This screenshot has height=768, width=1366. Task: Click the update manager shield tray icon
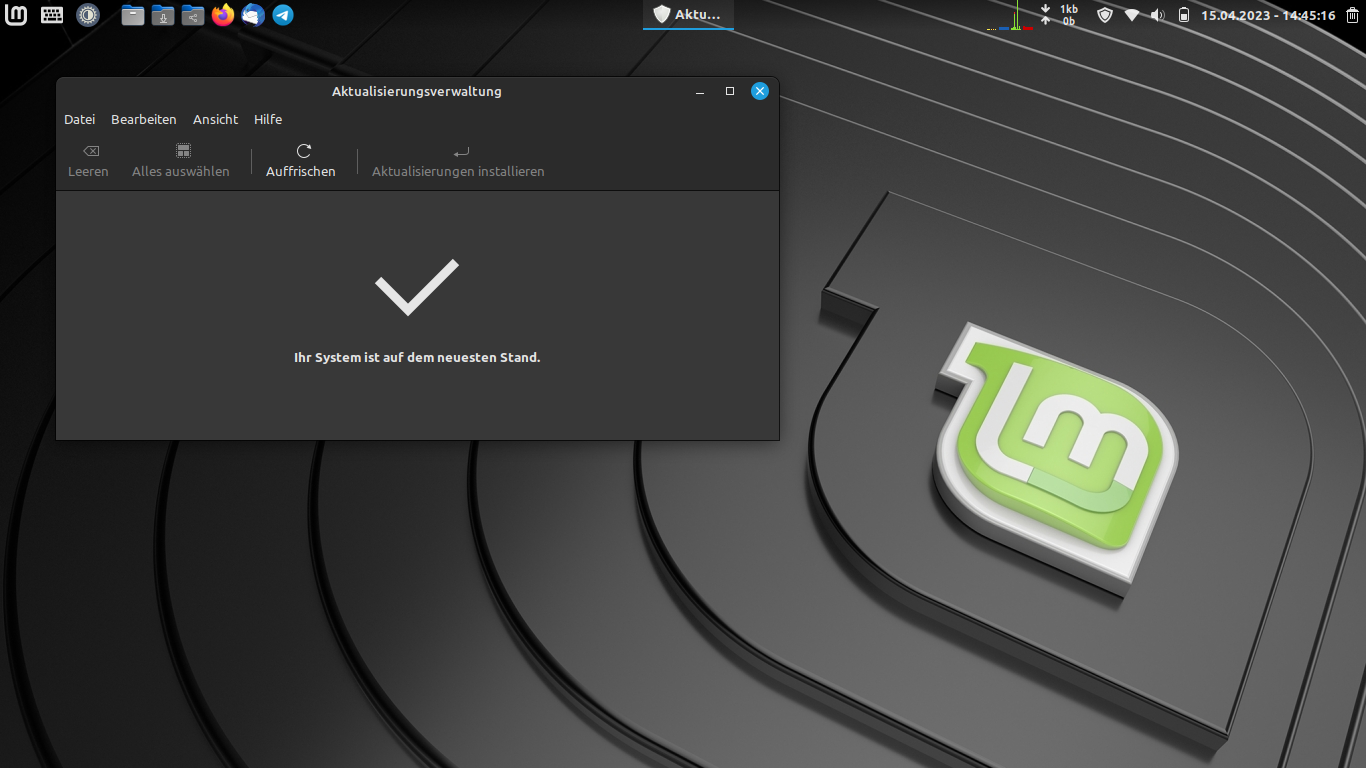point(1105,15)
